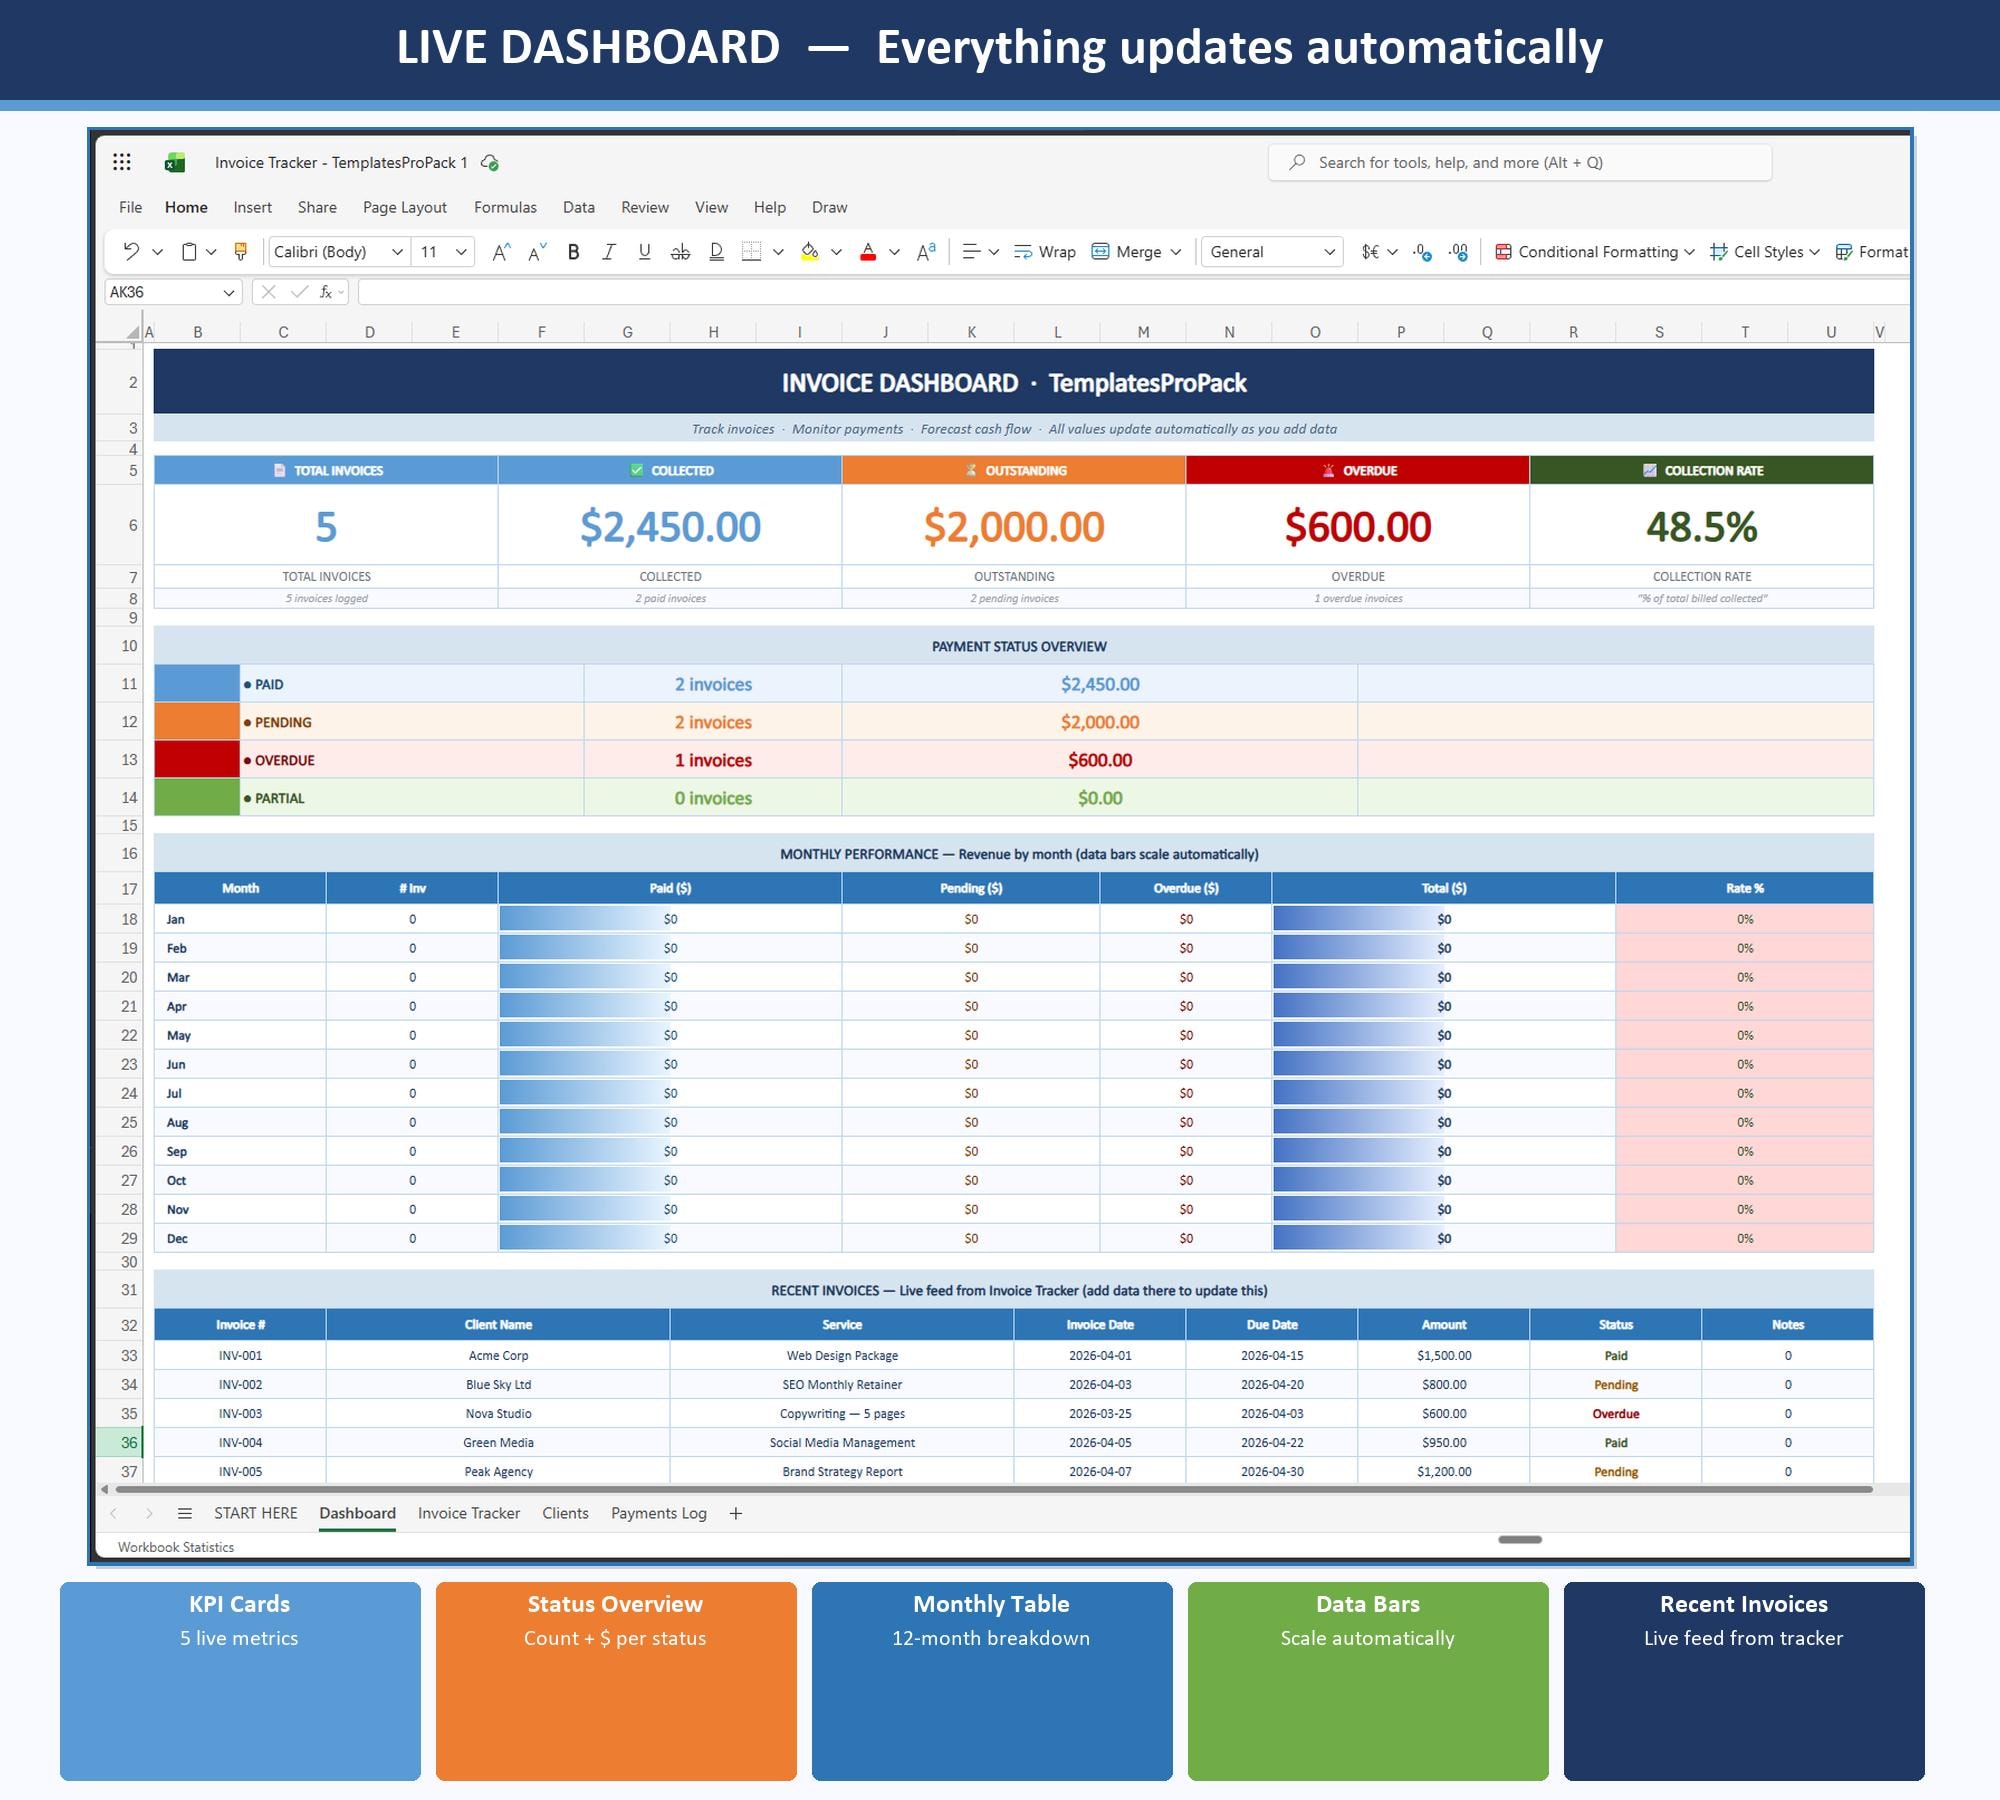Viewport: 2000px width, 1800px height.
Task: Switch to the Clients sheet tab
Action: 565,1513
